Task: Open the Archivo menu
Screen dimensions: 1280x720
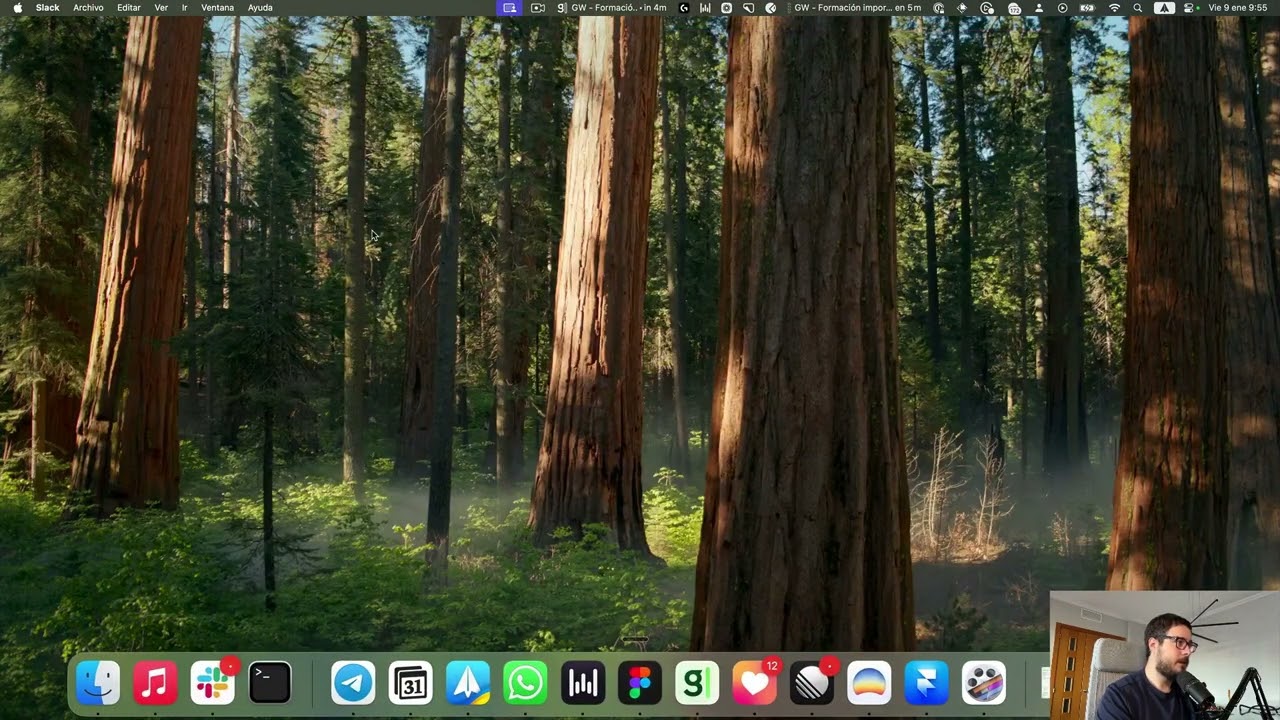Action: 88,7
